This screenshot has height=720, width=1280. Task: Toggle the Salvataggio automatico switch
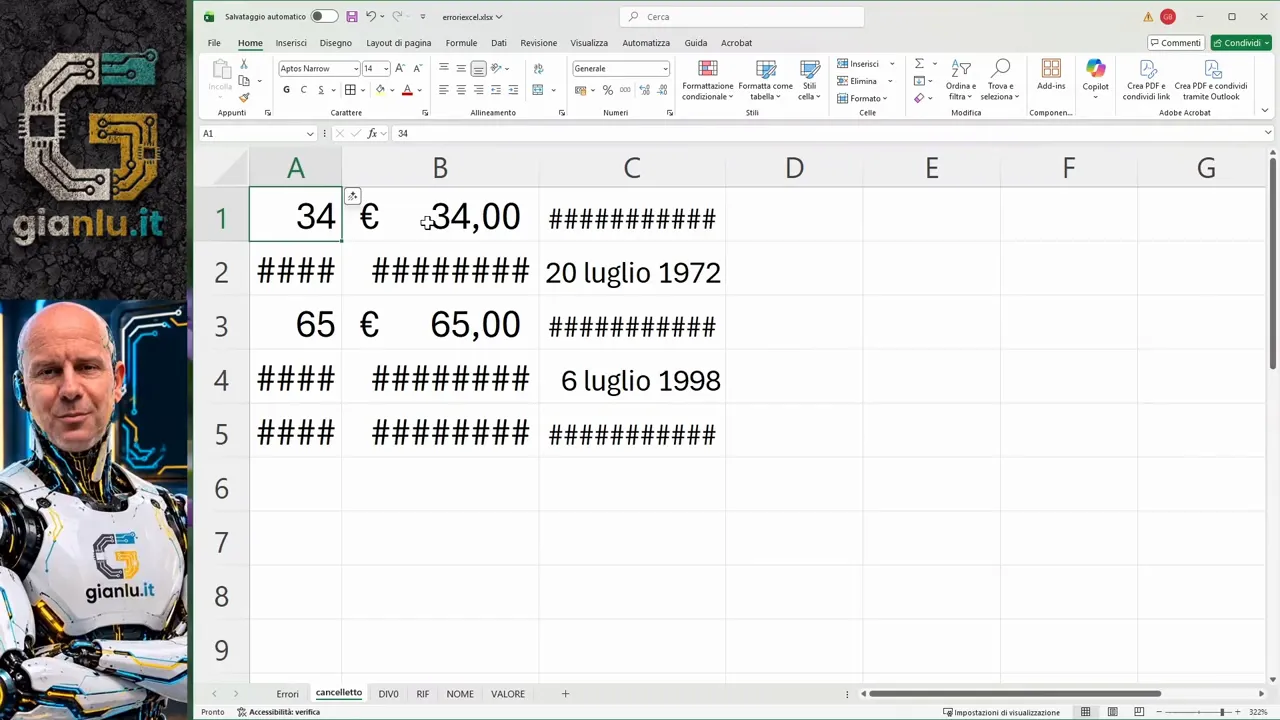click(324, 17)
